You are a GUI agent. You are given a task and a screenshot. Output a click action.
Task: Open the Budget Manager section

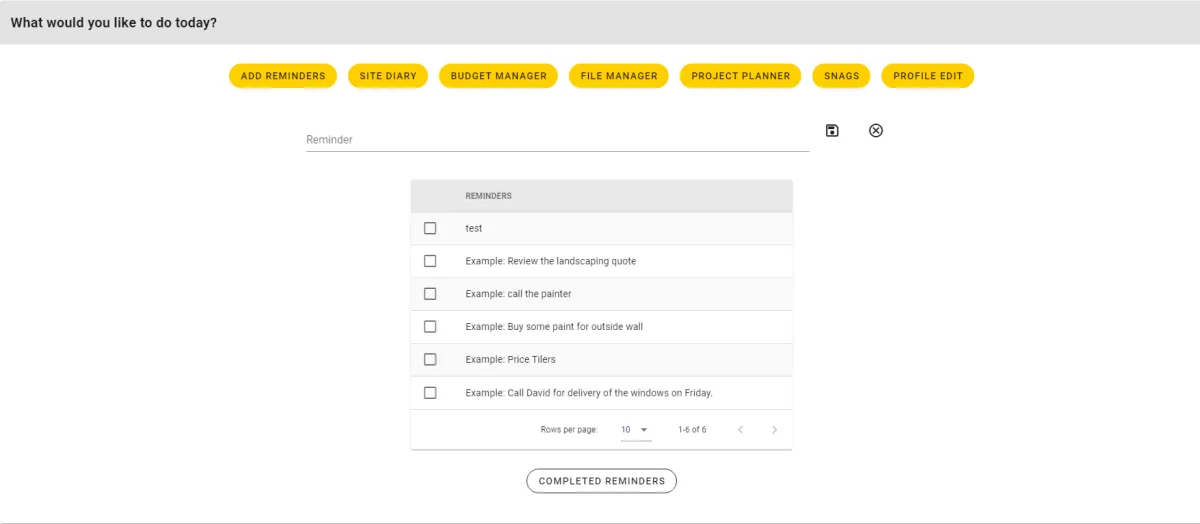tap(498, 76)
